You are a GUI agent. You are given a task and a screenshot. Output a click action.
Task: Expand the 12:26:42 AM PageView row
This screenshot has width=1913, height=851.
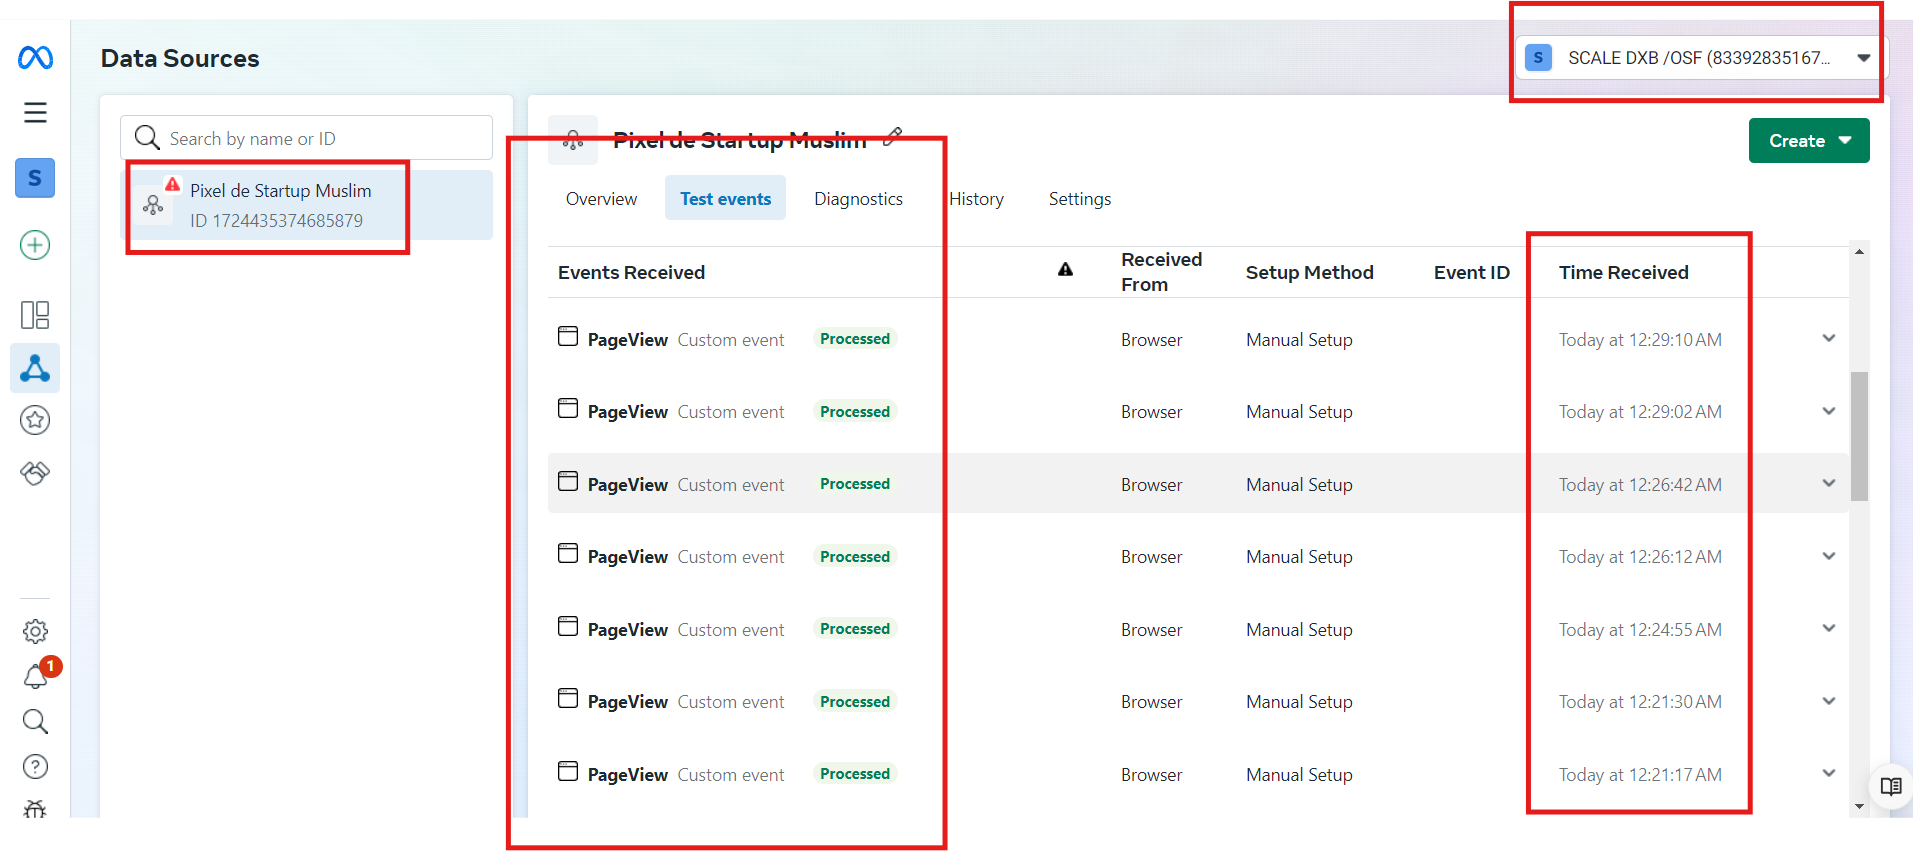[x=1829, y=483]
